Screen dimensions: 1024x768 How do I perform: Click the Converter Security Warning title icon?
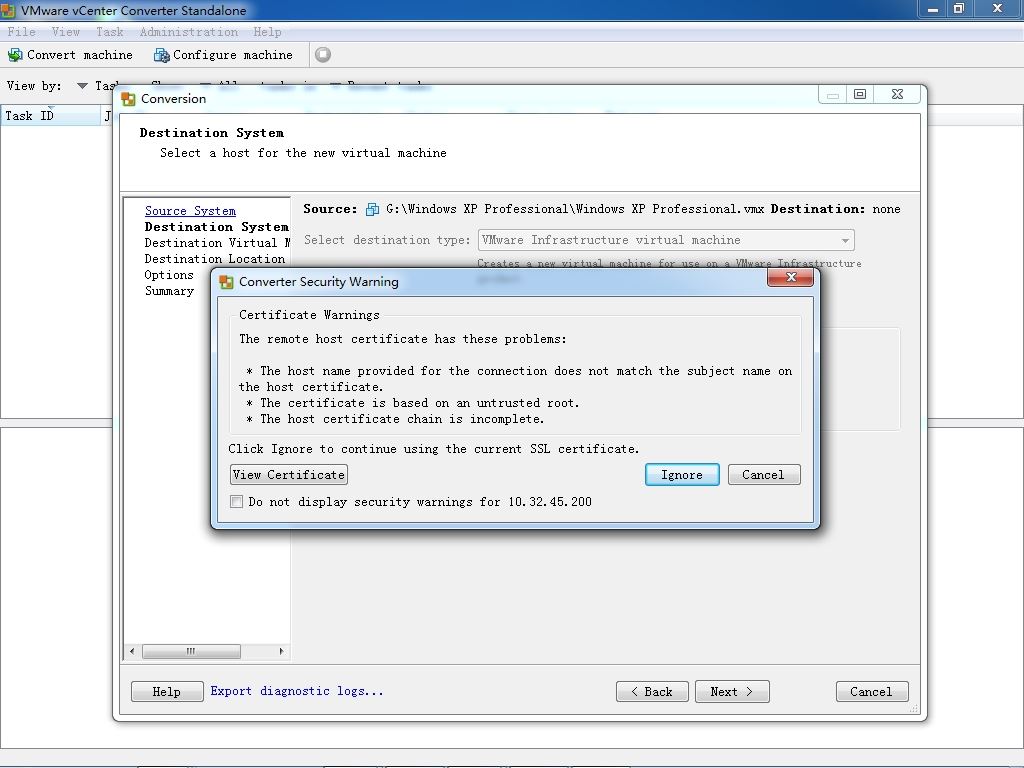[227, 282]
